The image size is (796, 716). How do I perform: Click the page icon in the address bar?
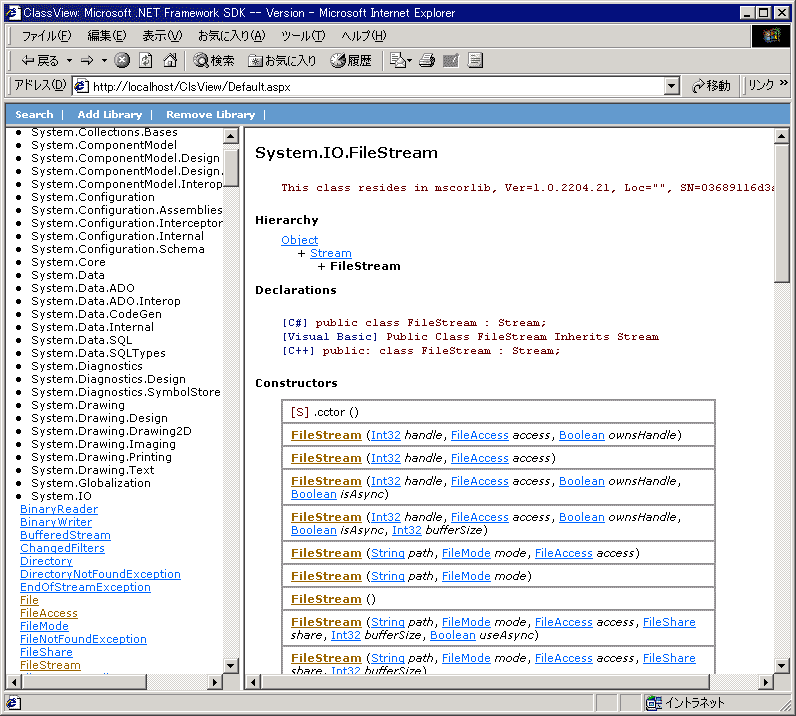pos(81,86)
